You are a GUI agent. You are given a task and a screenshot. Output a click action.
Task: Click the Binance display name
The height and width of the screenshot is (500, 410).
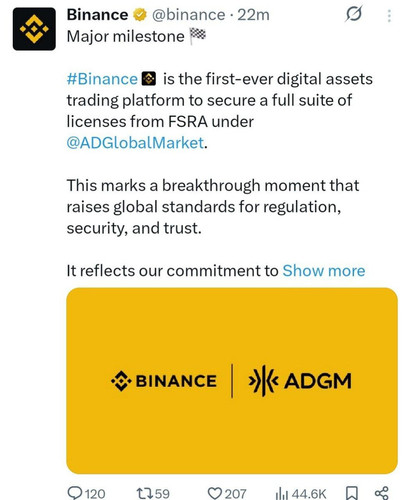pyautogui.click(x=97, y=15)
